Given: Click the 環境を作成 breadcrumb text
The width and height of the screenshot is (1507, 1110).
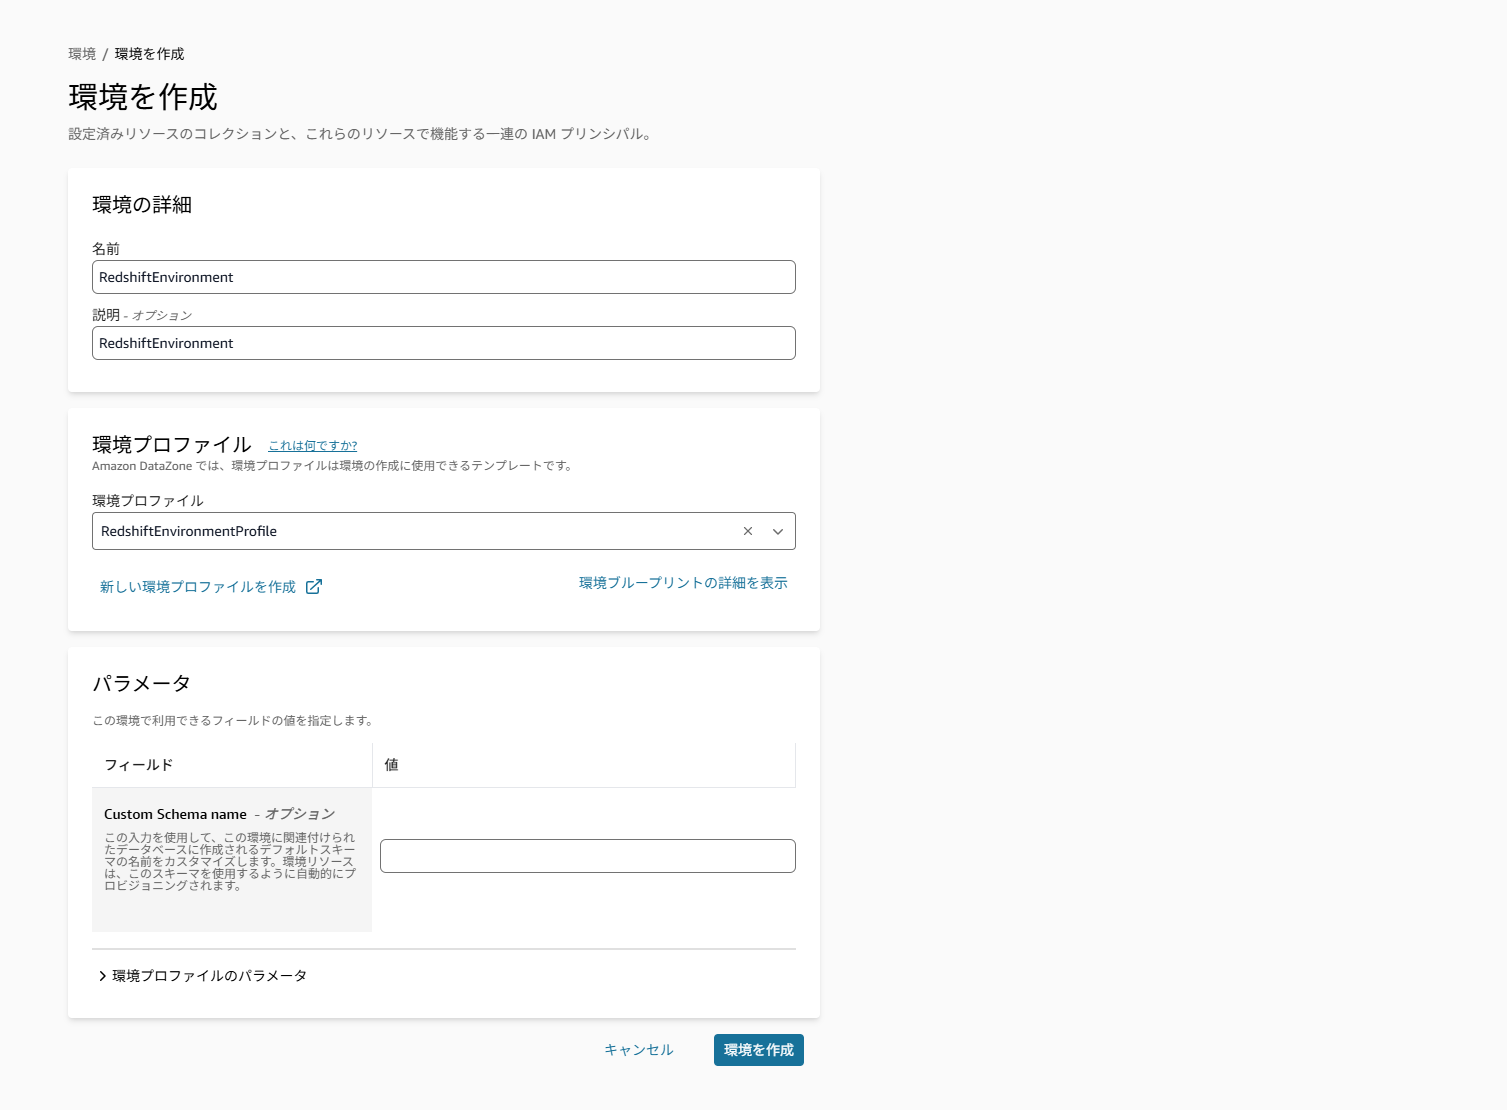Looking at the screenshot, I should [150, 54].
